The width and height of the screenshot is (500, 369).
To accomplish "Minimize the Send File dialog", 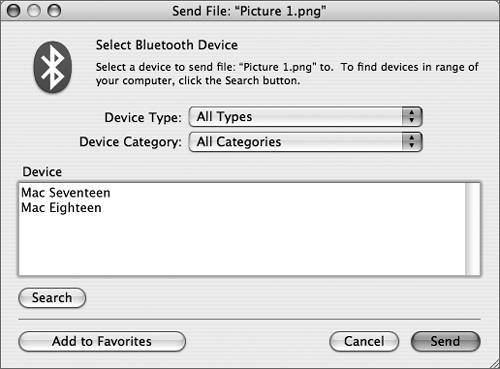I will 34,11.
